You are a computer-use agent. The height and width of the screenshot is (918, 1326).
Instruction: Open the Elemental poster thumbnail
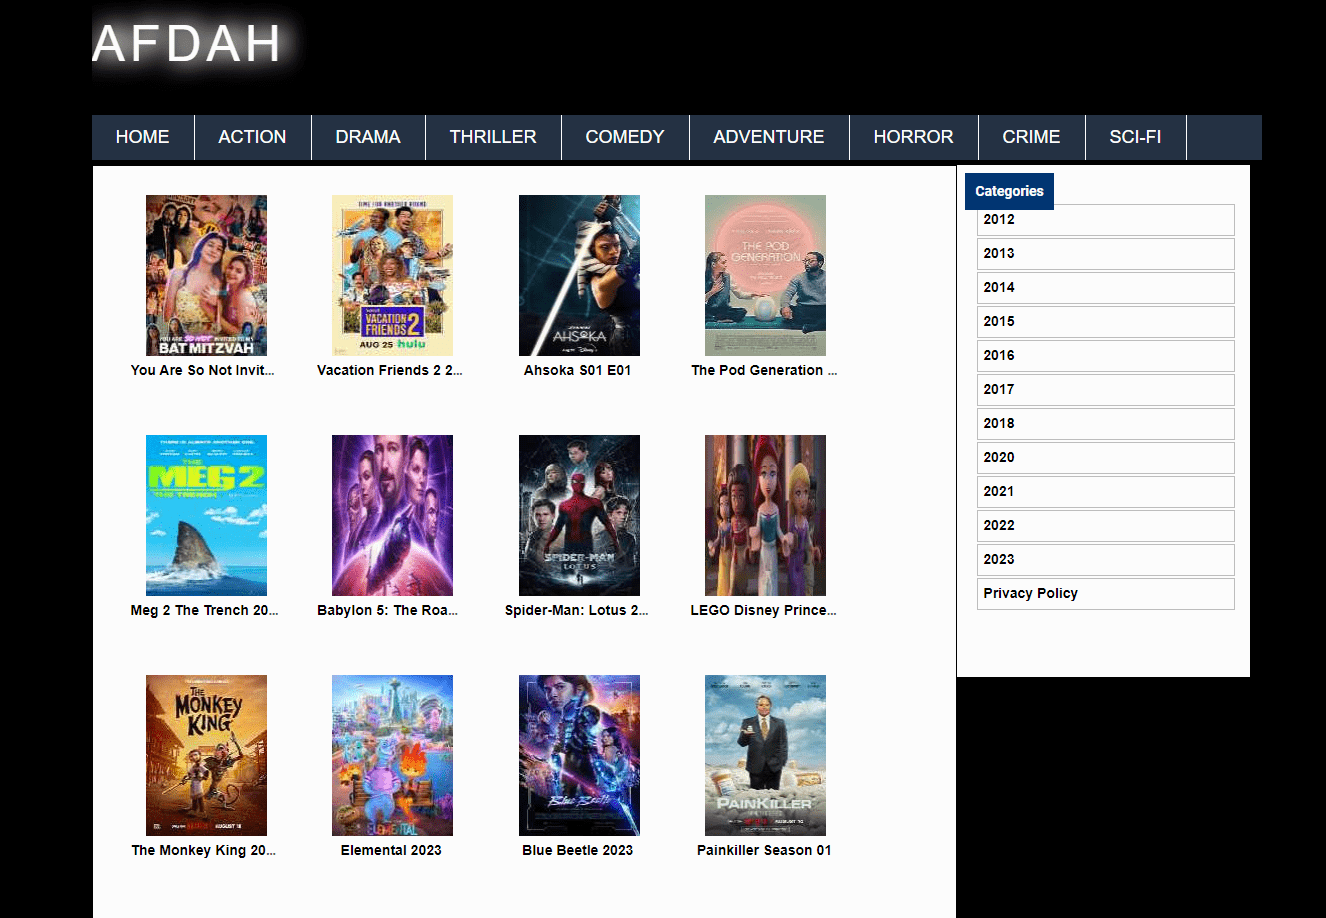[392, 755]
